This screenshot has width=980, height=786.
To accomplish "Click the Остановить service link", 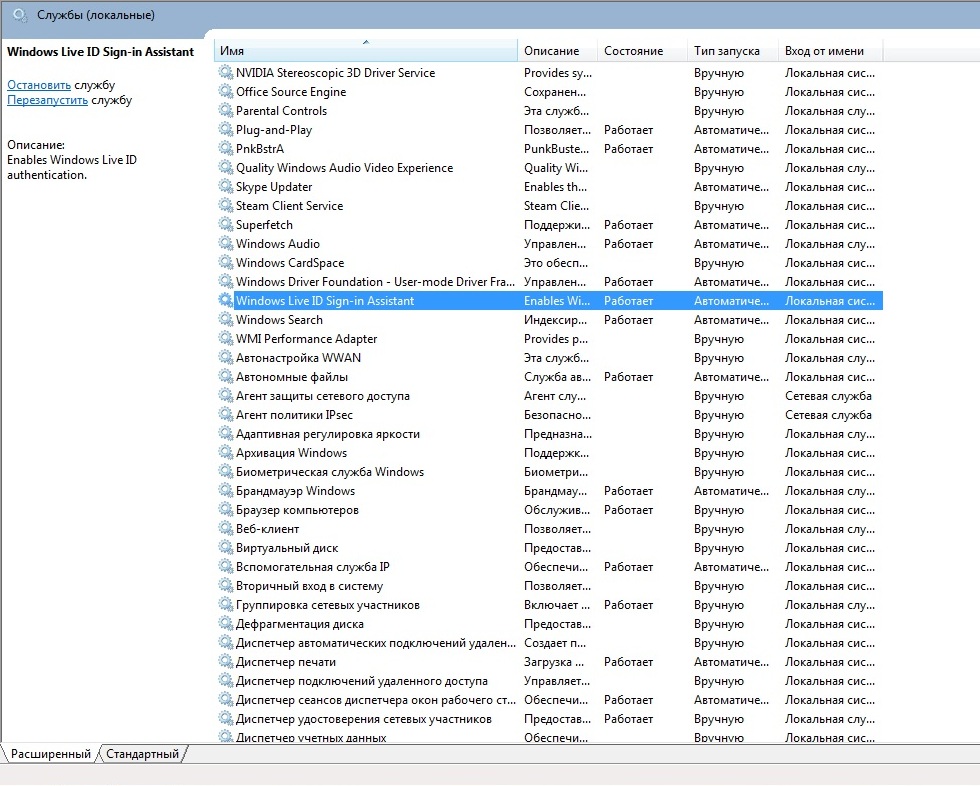I will pyautogui.click(x=39, y=85).
